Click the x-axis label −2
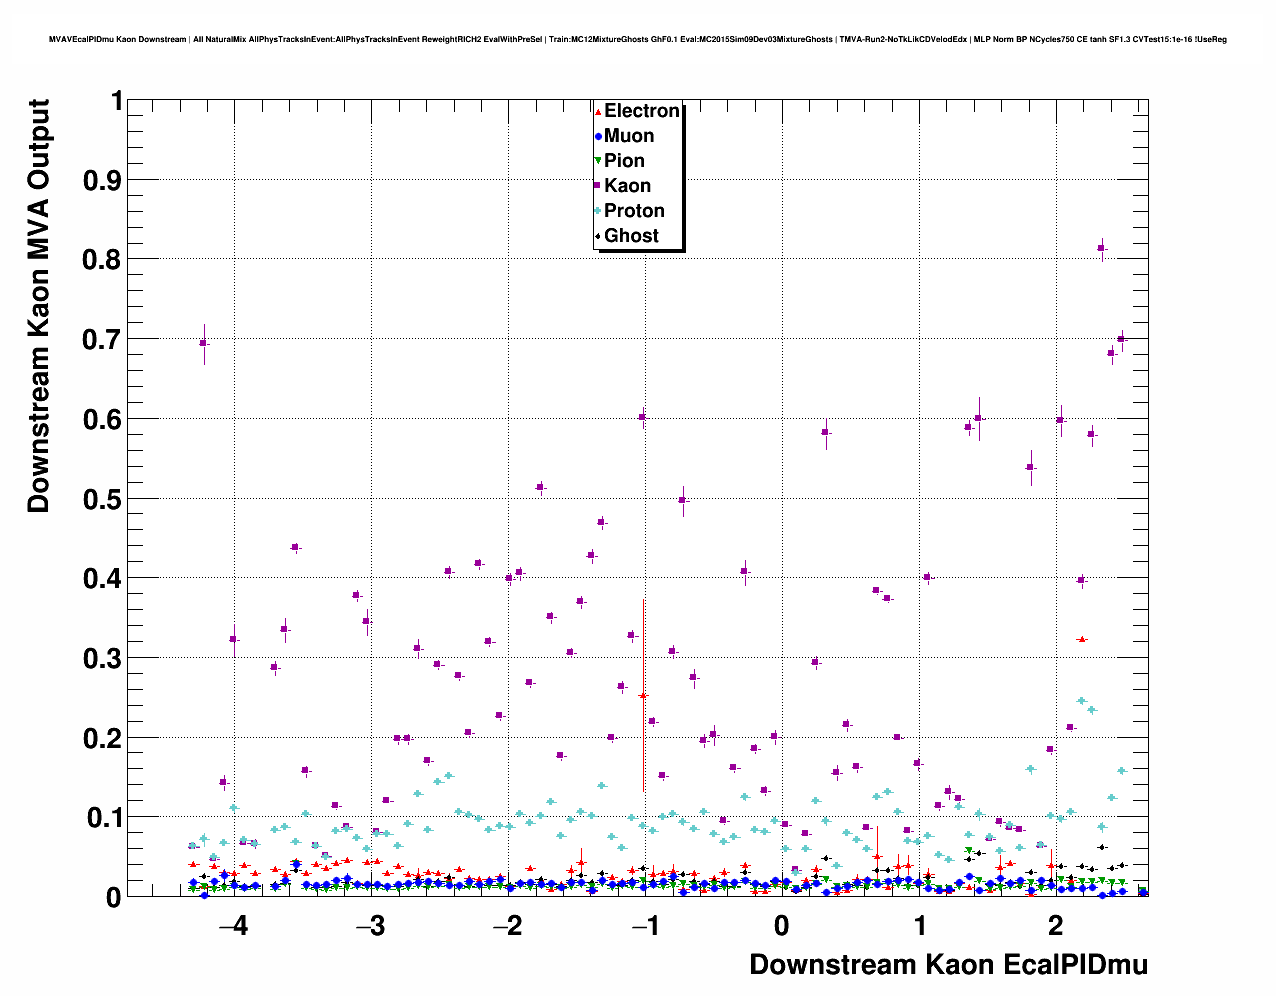The height and width of the screenshot is (996, 1276). (508, 926)
